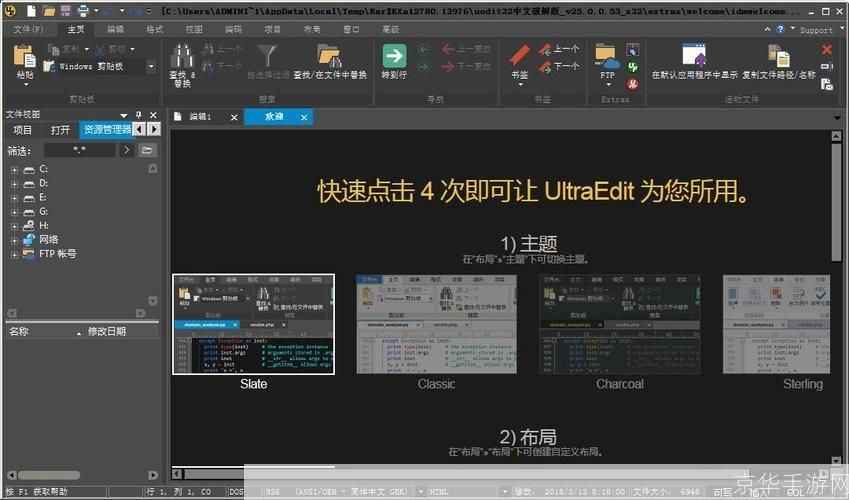Choose the Charcoal theme thumbnail

[x=619, y=324]
